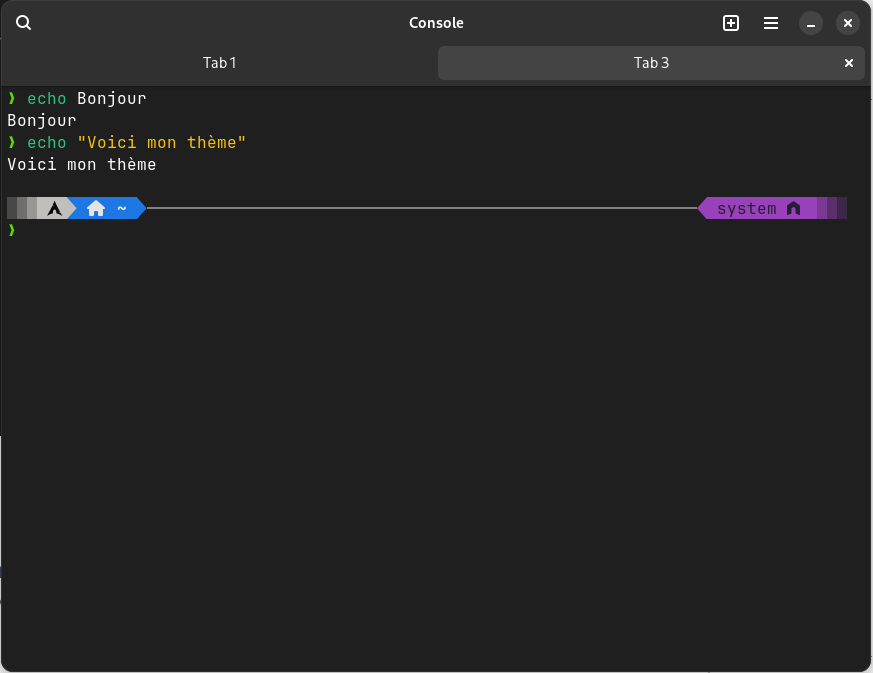Click the 'echo Bonjour' command line
This screenshot has height=673, width=873.
tap(86, 99)
